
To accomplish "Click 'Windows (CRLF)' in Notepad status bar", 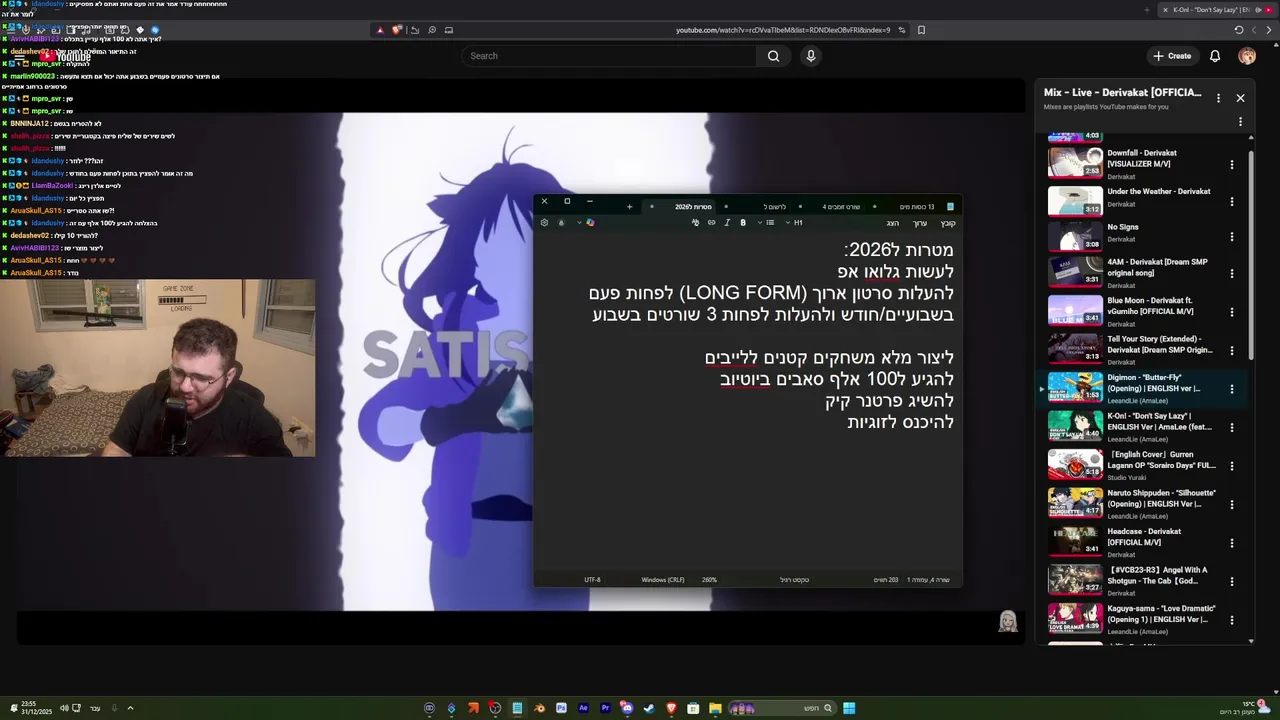I will click(x=663, y=580).
